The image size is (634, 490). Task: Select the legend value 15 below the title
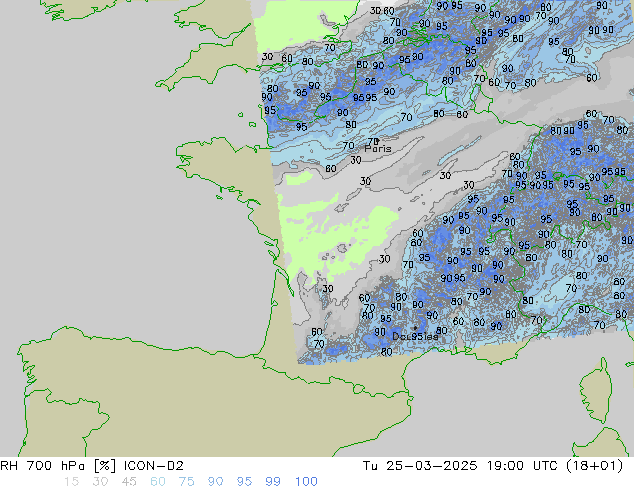click(72, 482)
